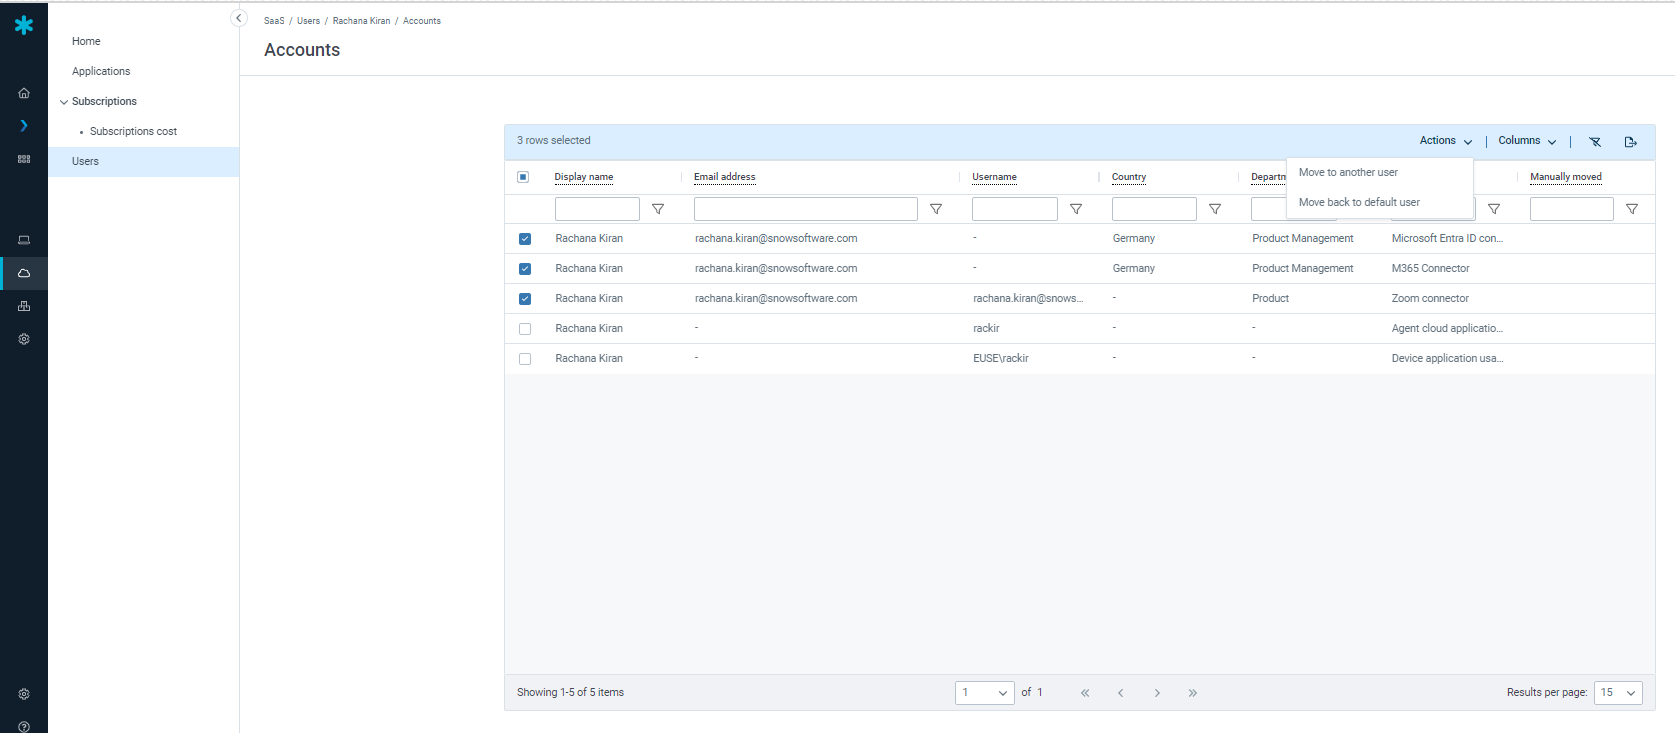Collapse the side navigation panel arrow
This screenshot has height=733, width=1675.
pyautogui.click(x=238, y=18)
